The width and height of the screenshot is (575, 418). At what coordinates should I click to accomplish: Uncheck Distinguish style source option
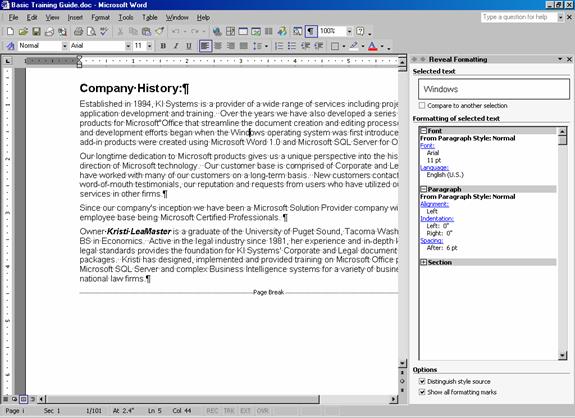(422, 381)
